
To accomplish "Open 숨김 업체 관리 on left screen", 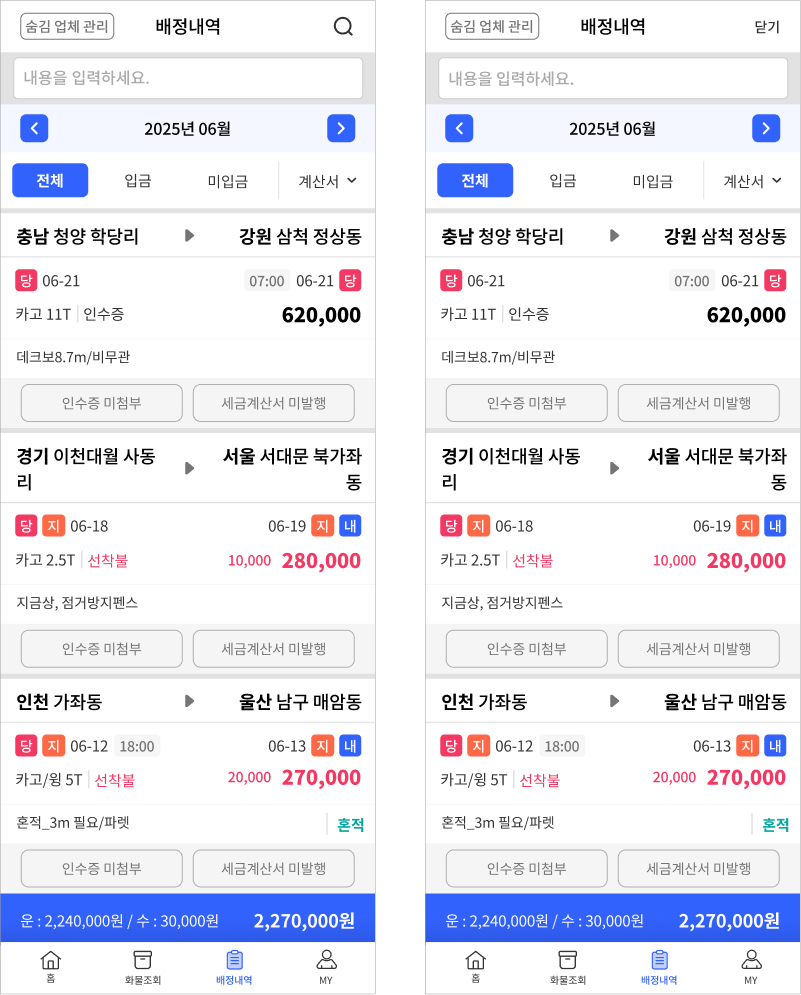I will click(x=67, y=27).
